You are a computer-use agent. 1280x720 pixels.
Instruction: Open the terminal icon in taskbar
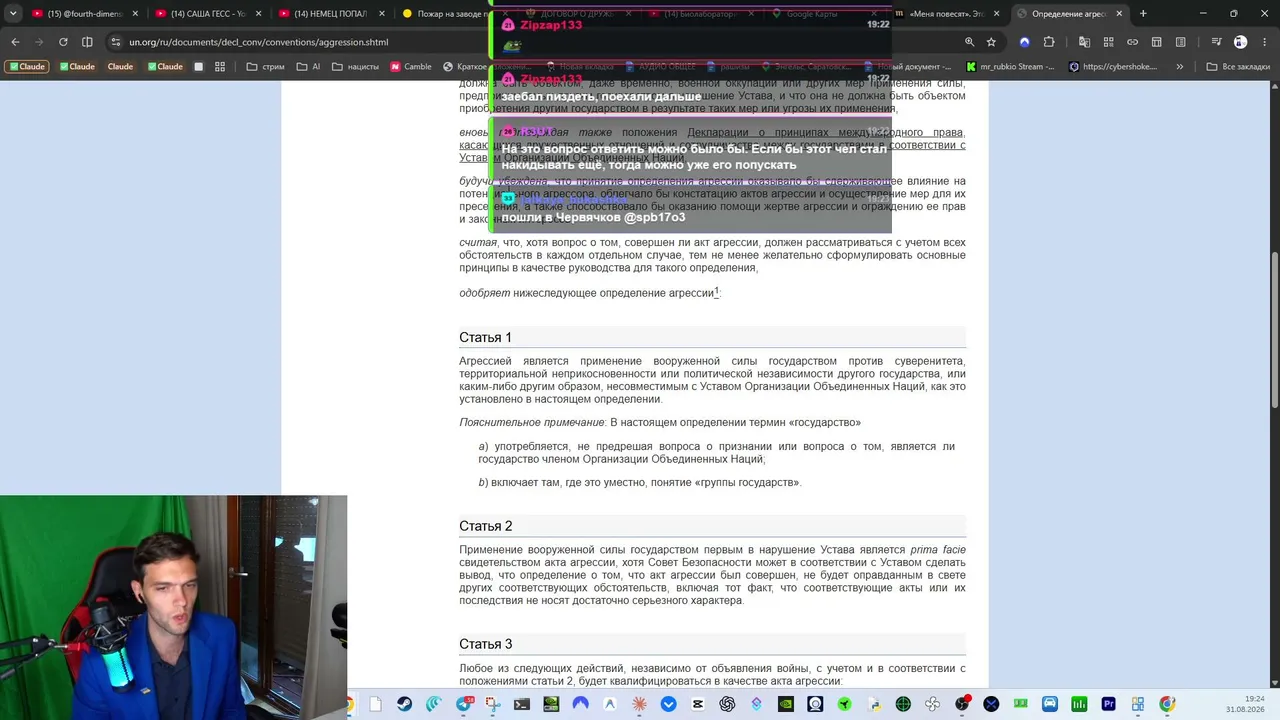pyautogui.click(x=522, y=704)
